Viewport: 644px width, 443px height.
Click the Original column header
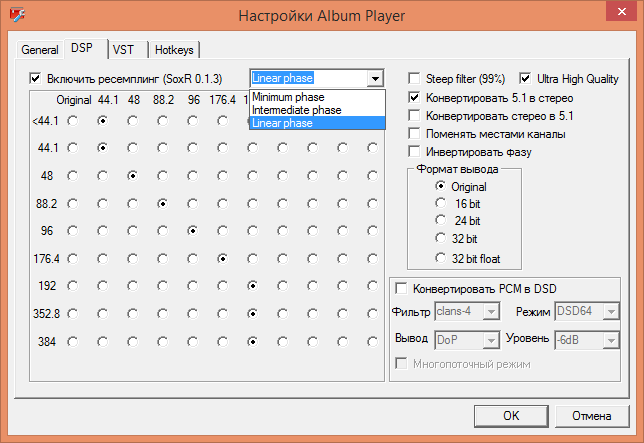tap(74, 100)
